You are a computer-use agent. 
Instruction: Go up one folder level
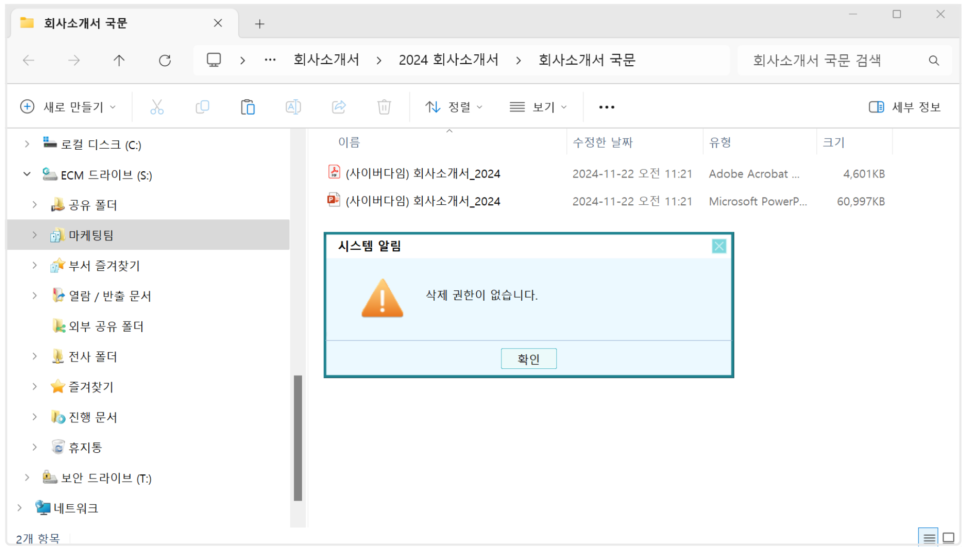[119, 60]
